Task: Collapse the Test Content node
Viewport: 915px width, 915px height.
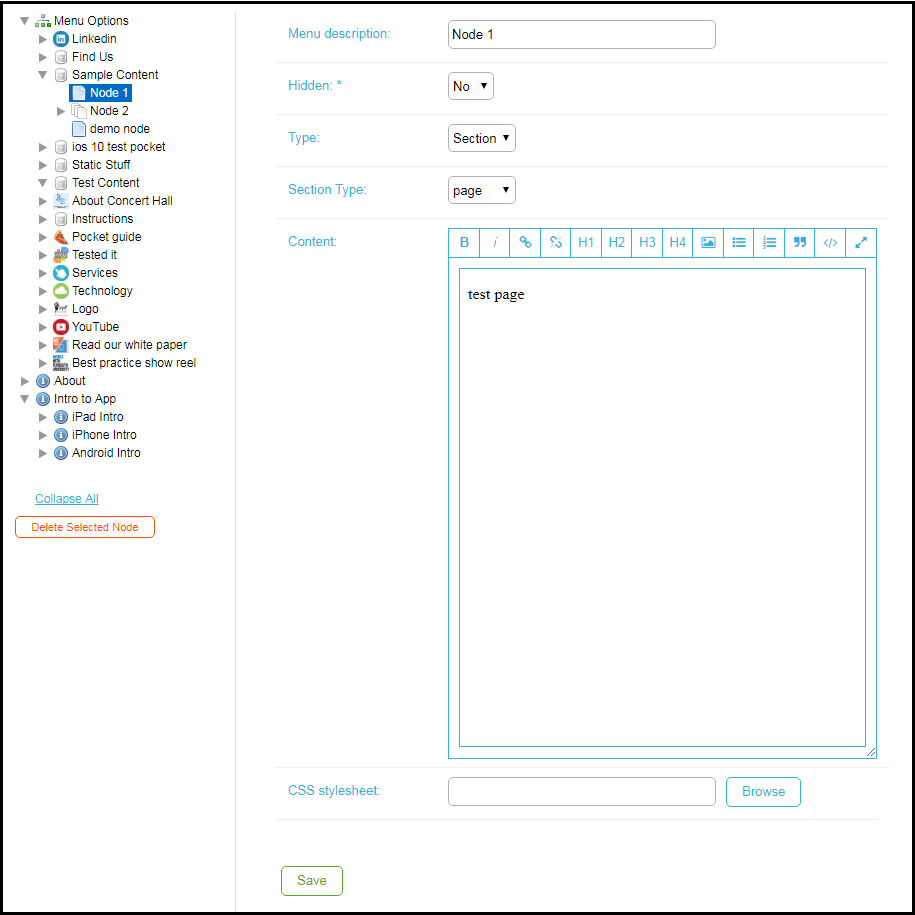Action: pyautogui.click(x=43, y=183)
